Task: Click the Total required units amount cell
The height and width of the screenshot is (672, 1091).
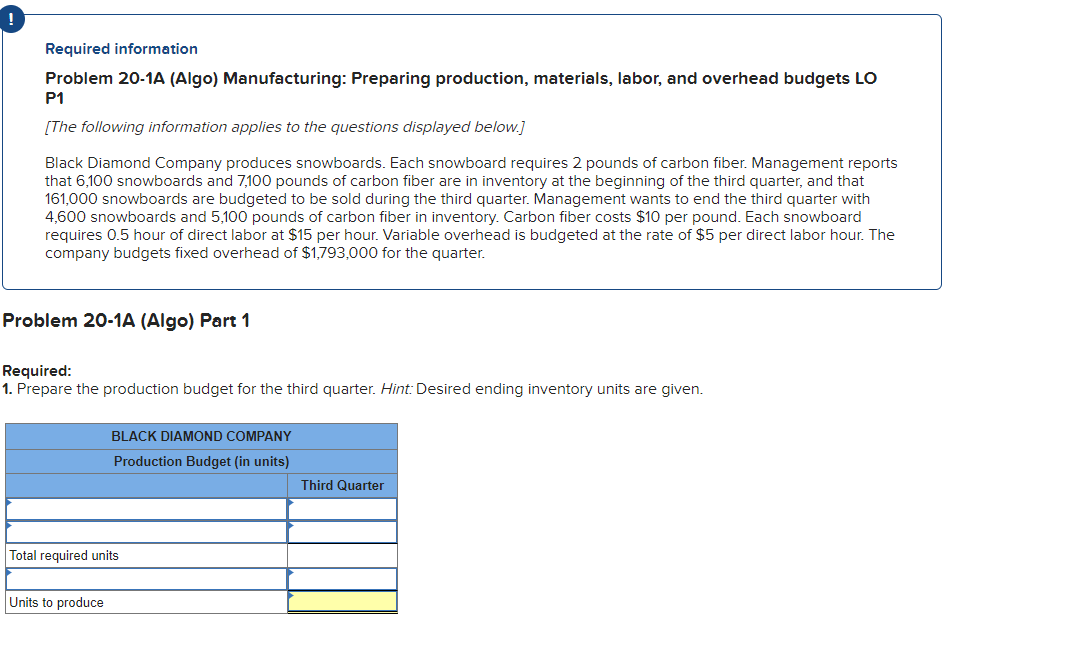Action: coord(343,555)
